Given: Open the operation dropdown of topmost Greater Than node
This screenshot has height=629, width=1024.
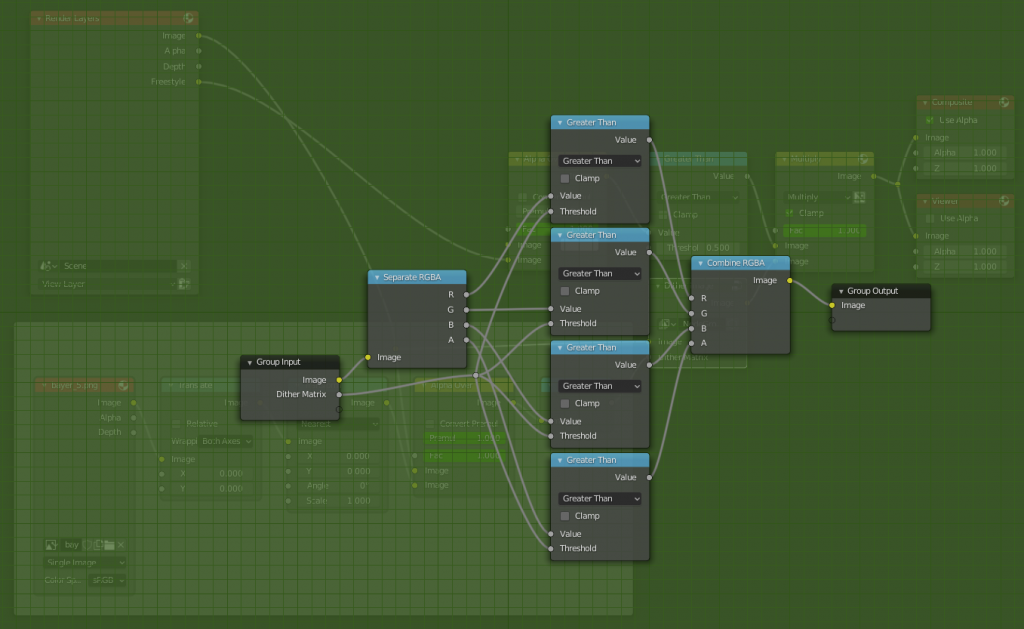Looking at the screenshot, I should pyautogui.click(x=600, y=161).
